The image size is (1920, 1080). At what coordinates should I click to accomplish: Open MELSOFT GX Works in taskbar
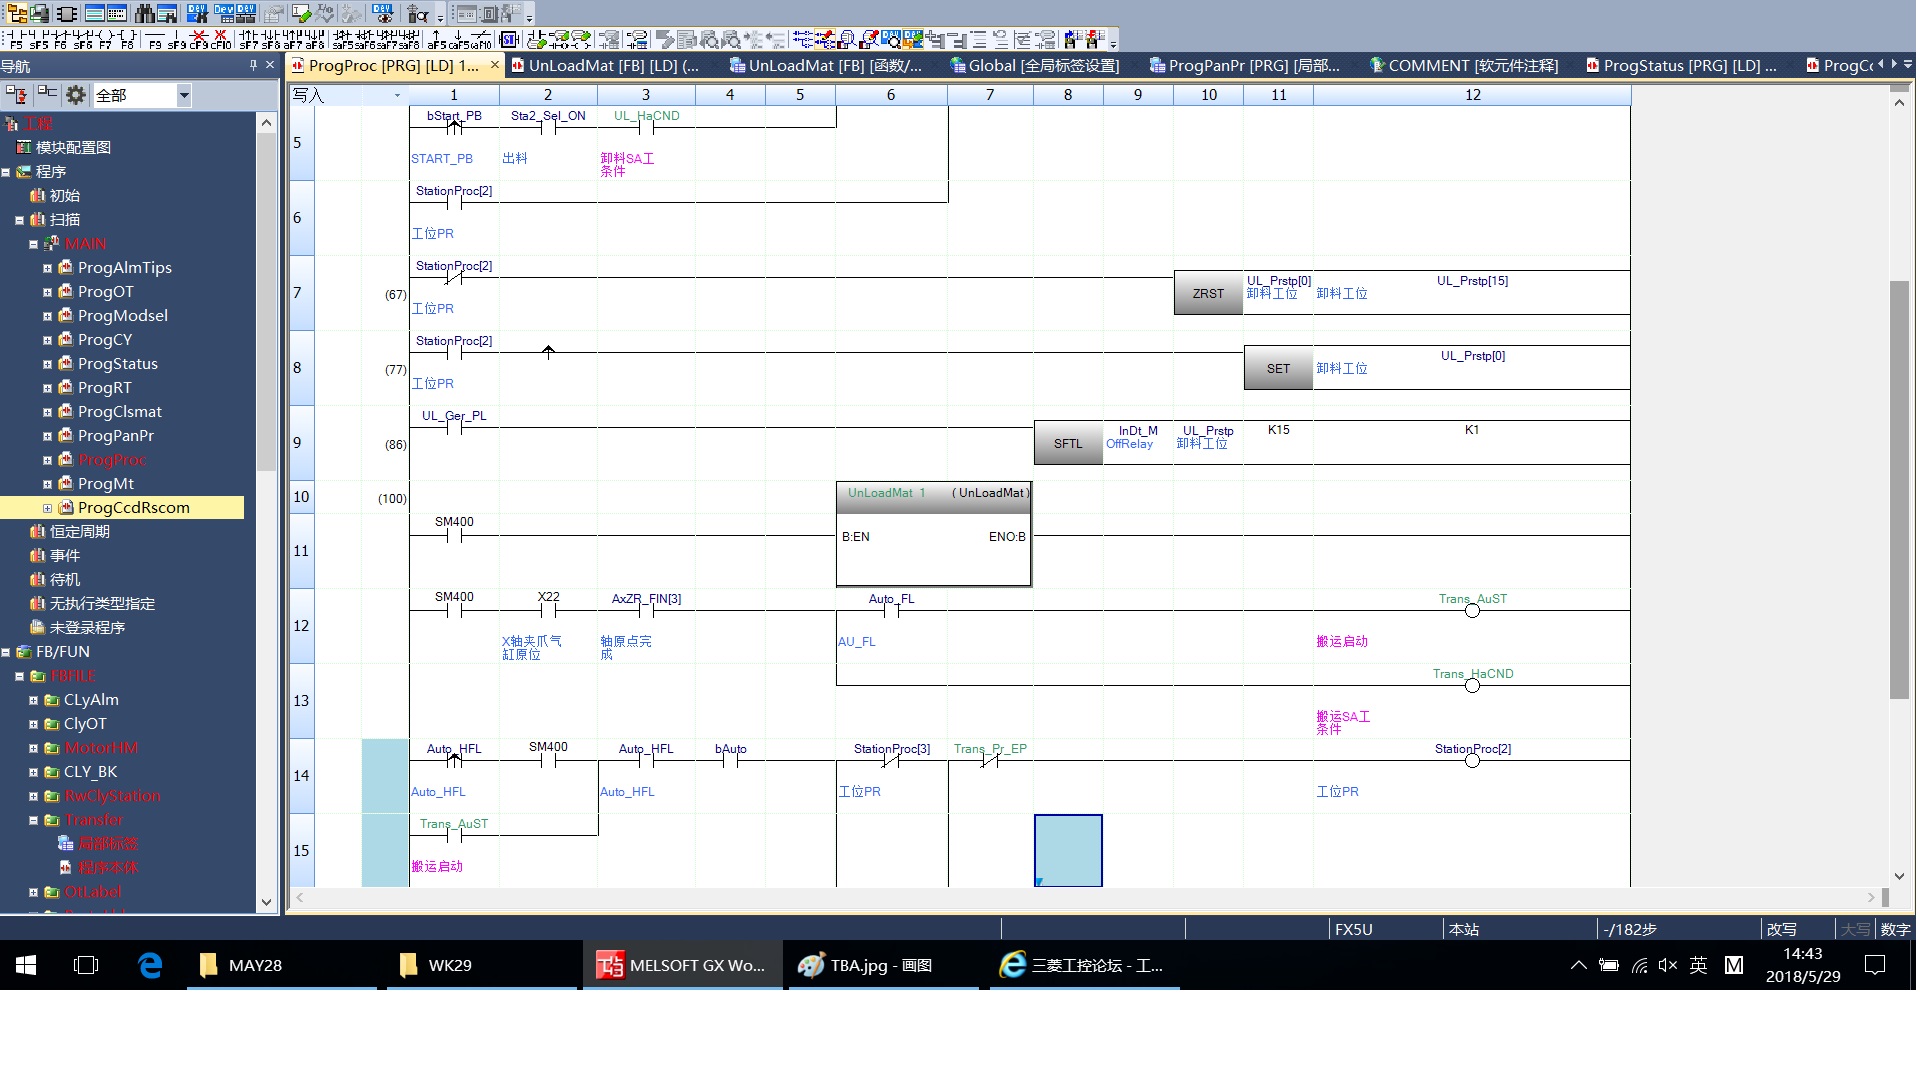pos(682,965)
